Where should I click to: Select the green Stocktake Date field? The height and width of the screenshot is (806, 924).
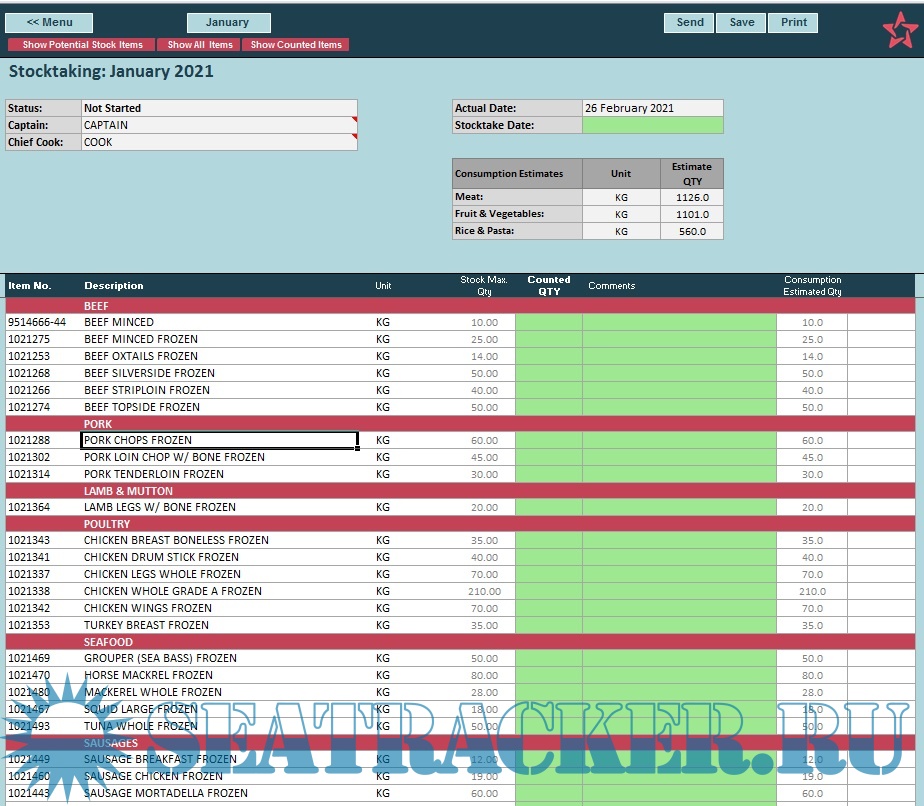[x=652, y=125]
